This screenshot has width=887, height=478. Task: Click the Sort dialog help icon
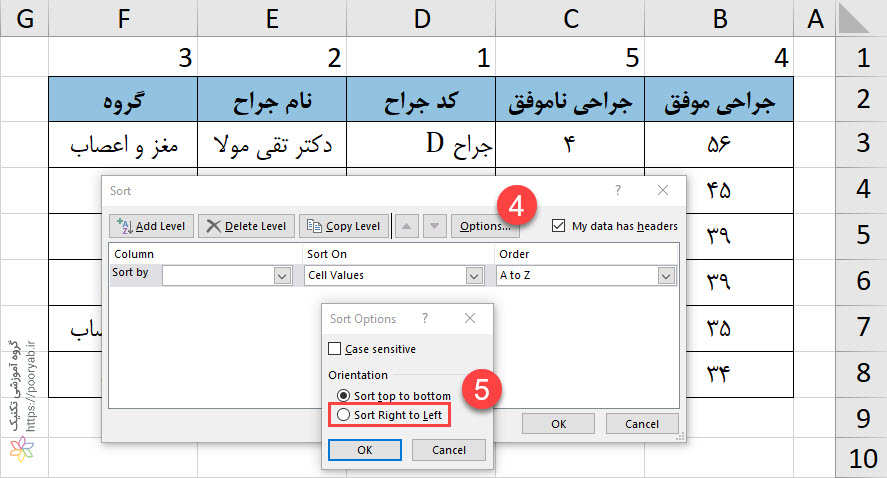pyautogui.click(x=618, y=191)
